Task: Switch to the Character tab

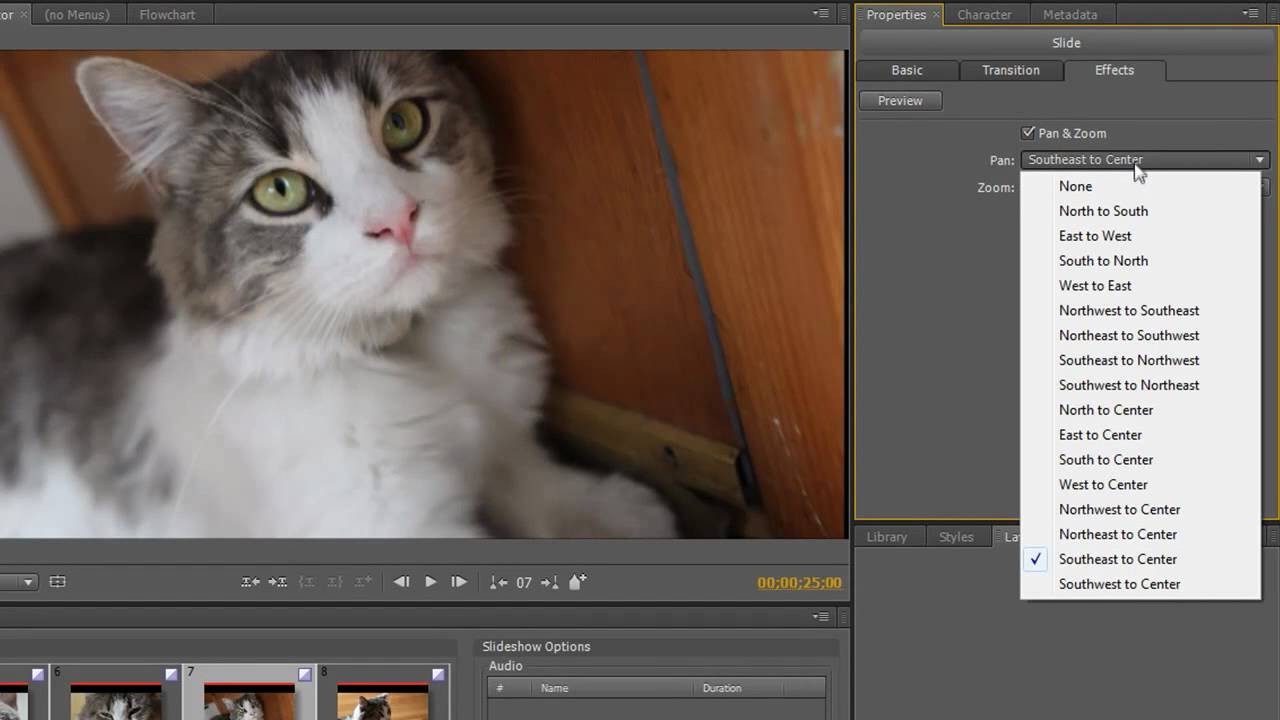Action: click(x=984, y=15)
